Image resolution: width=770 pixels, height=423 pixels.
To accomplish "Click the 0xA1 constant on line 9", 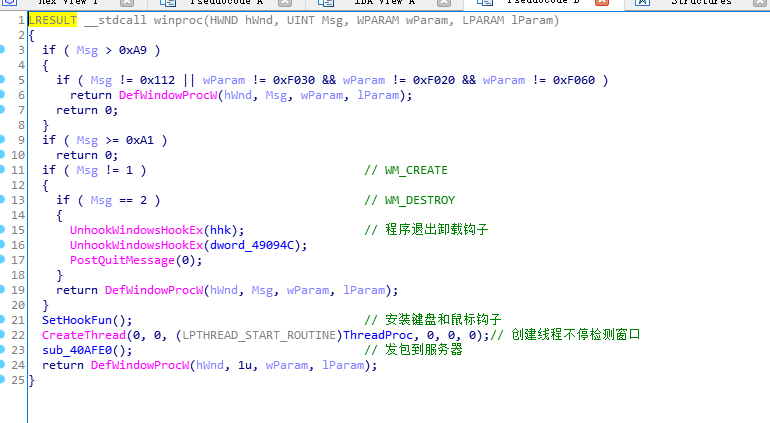I will click(x=139, y=140).
